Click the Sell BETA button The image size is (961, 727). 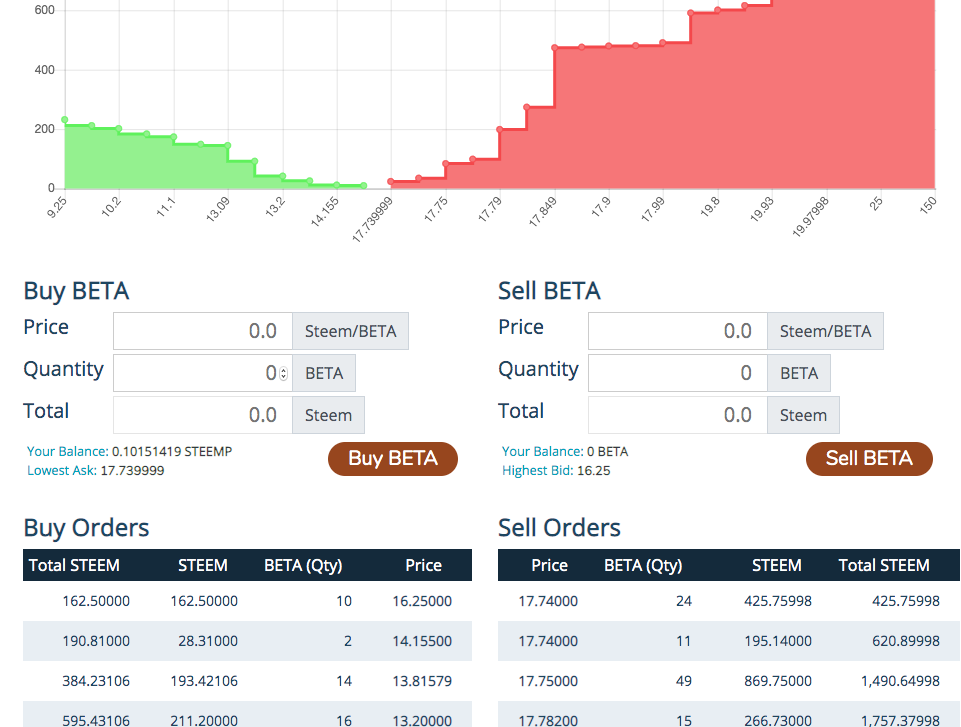[869, 459]
